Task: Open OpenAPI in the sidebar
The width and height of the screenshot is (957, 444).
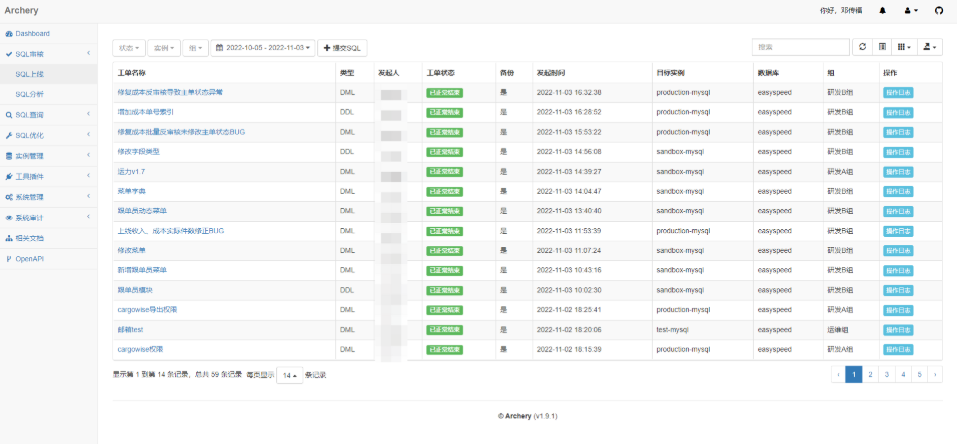Action: 48,258
